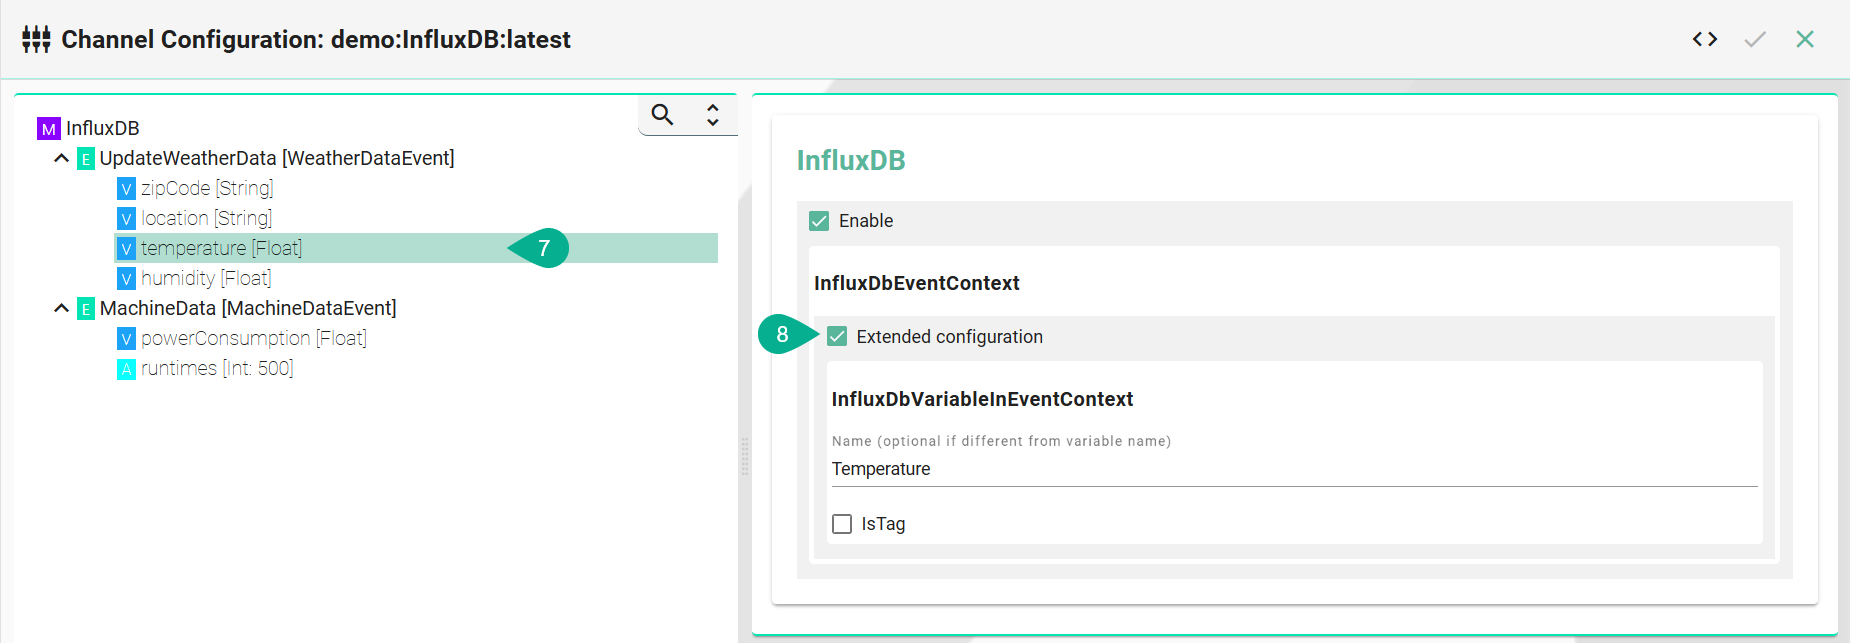Click the checkmark apply icon in header
Image resolution: width=1850 pixels, height=643 pixels.
pyautogui.click(x=1755, y=39)
